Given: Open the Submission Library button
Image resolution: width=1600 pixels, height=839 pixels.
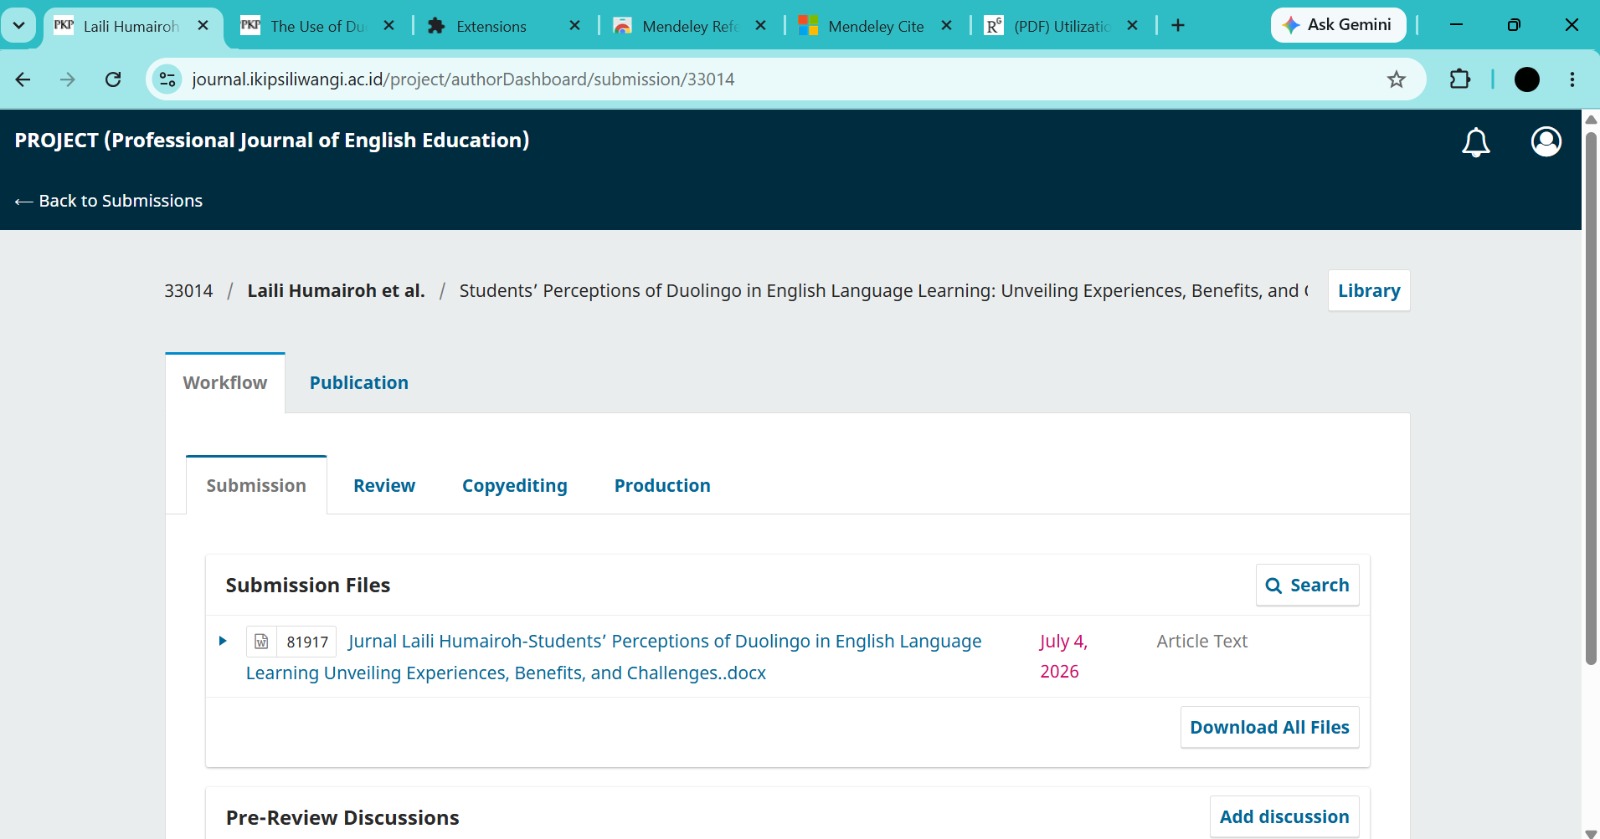Looking at the screenshot, I should pos(1369,291).
